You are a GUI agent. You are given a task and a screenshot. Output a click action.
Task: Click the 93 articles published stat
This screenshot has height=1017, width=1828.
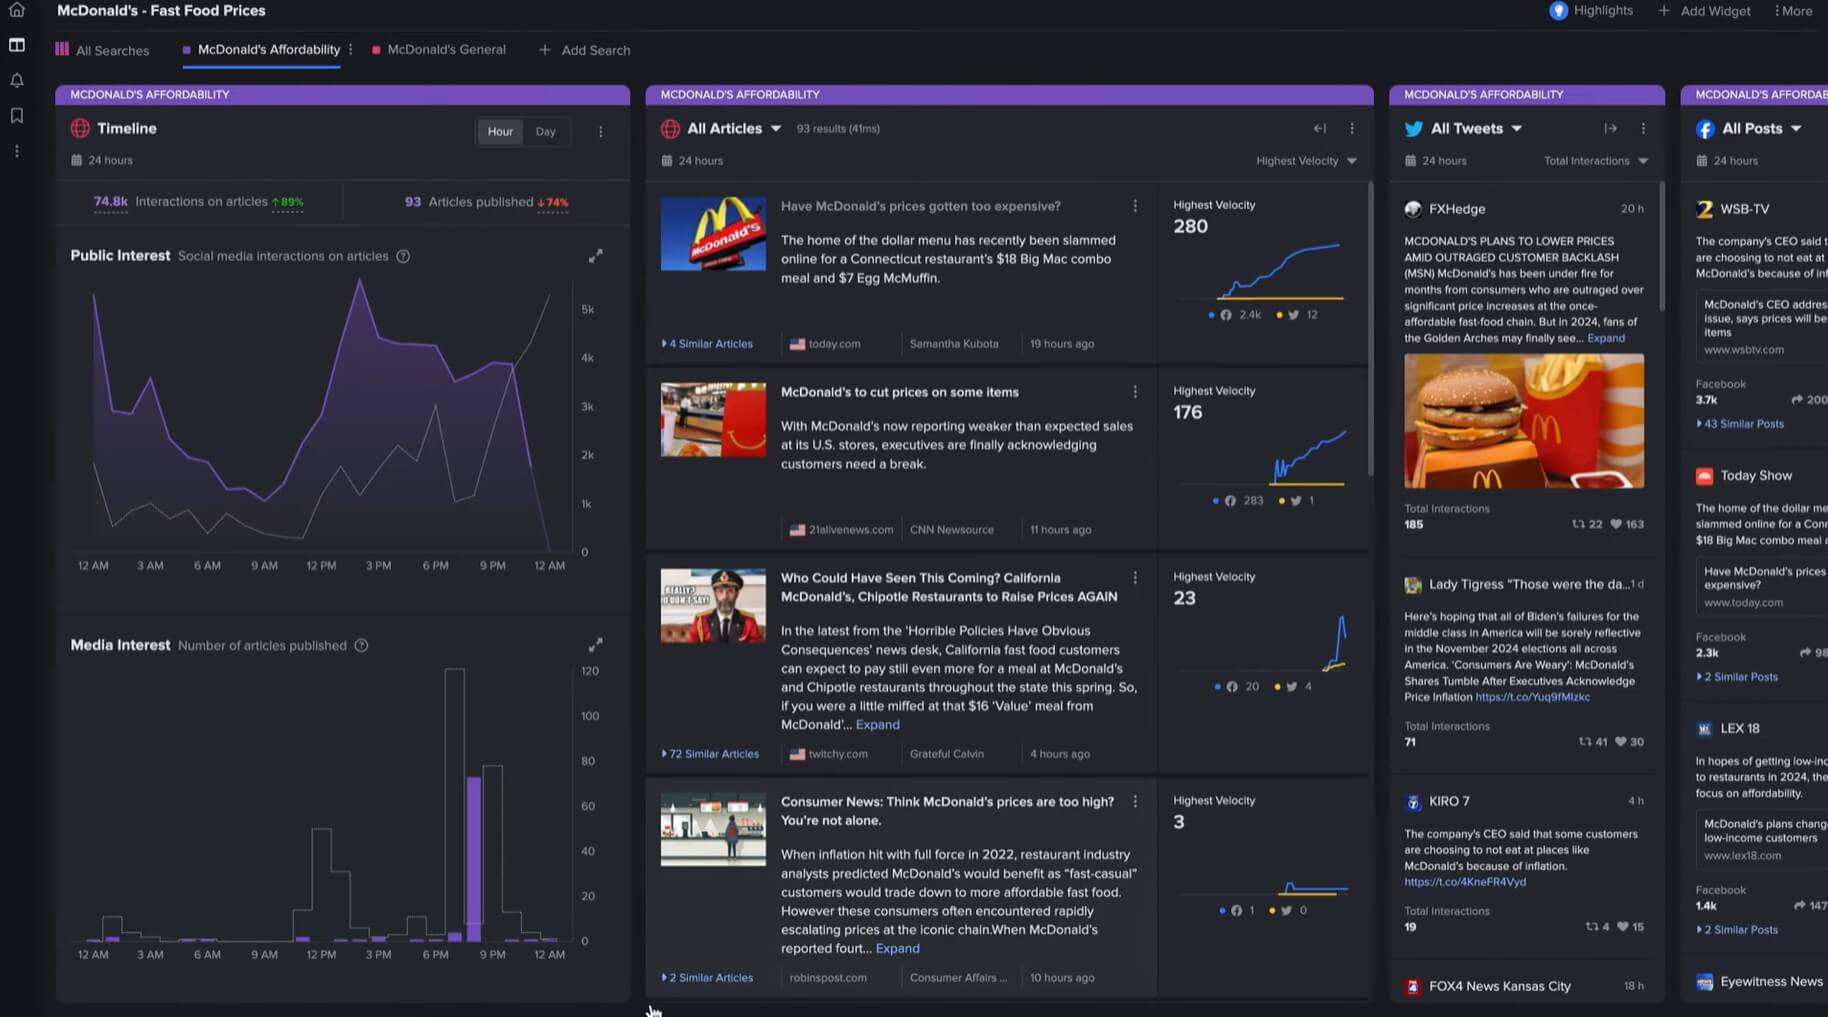click(486, 202)
